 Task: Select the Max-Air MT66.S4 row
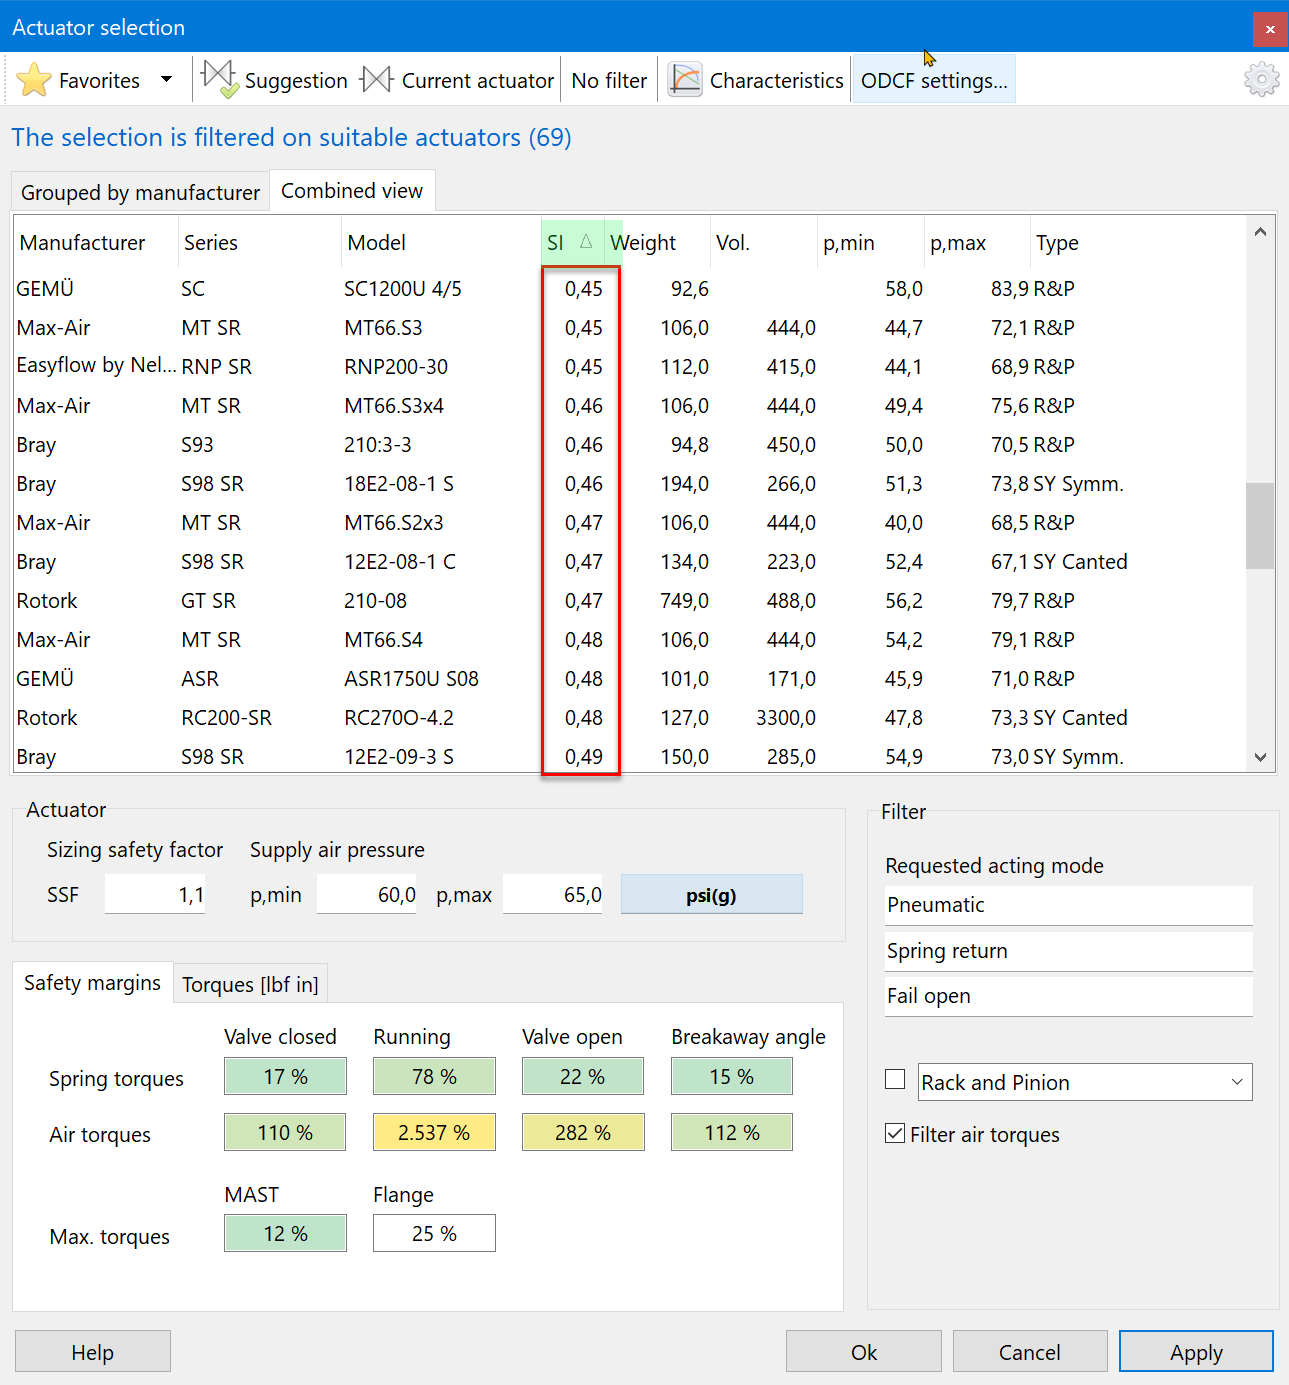coord(630,640)
